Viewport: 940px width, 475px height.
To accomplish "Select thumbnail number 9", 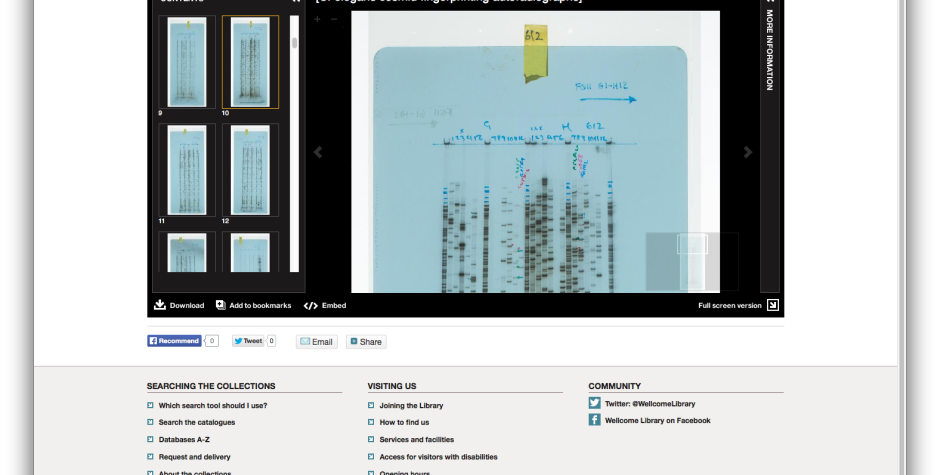I will tap(187, 62).
